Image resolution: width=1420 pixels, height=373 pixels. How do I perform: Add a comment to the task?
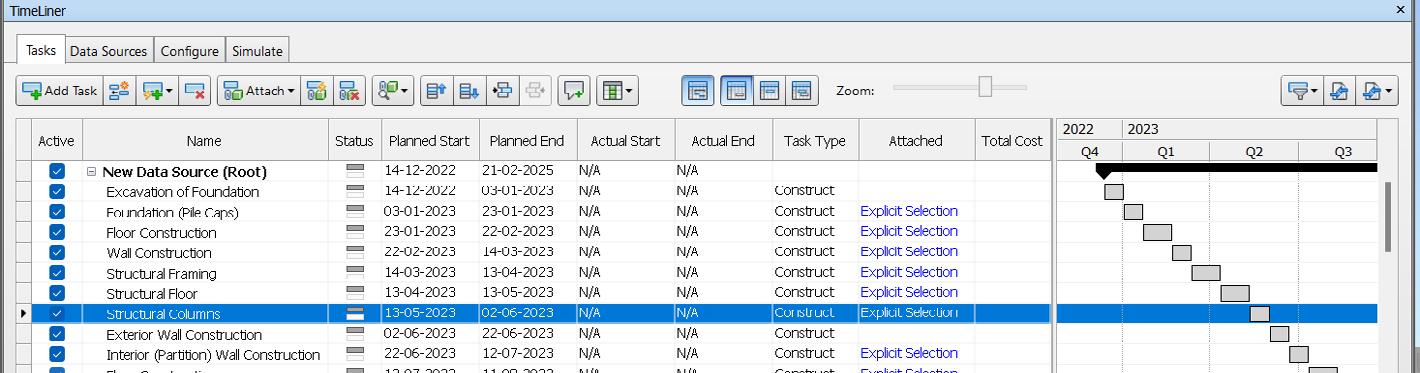pyautogui.click(x=573, y=91)
